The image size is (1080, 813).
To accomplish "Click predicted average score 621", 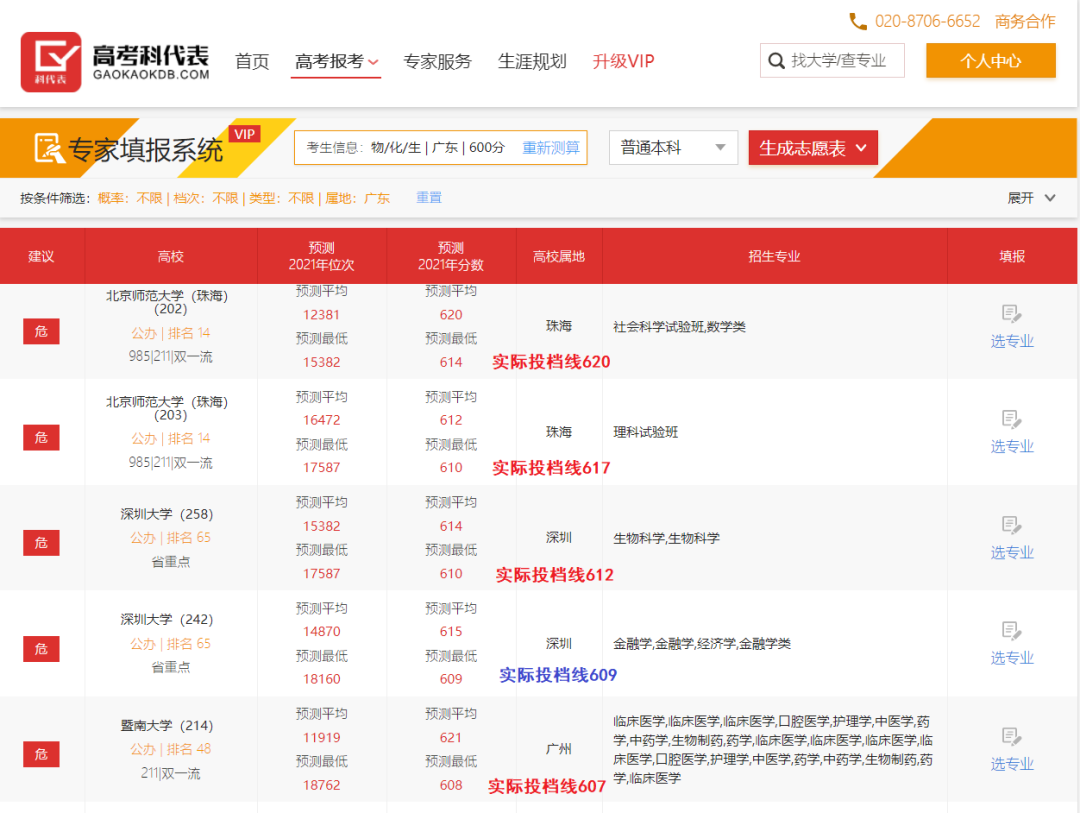I will (451, 738).
